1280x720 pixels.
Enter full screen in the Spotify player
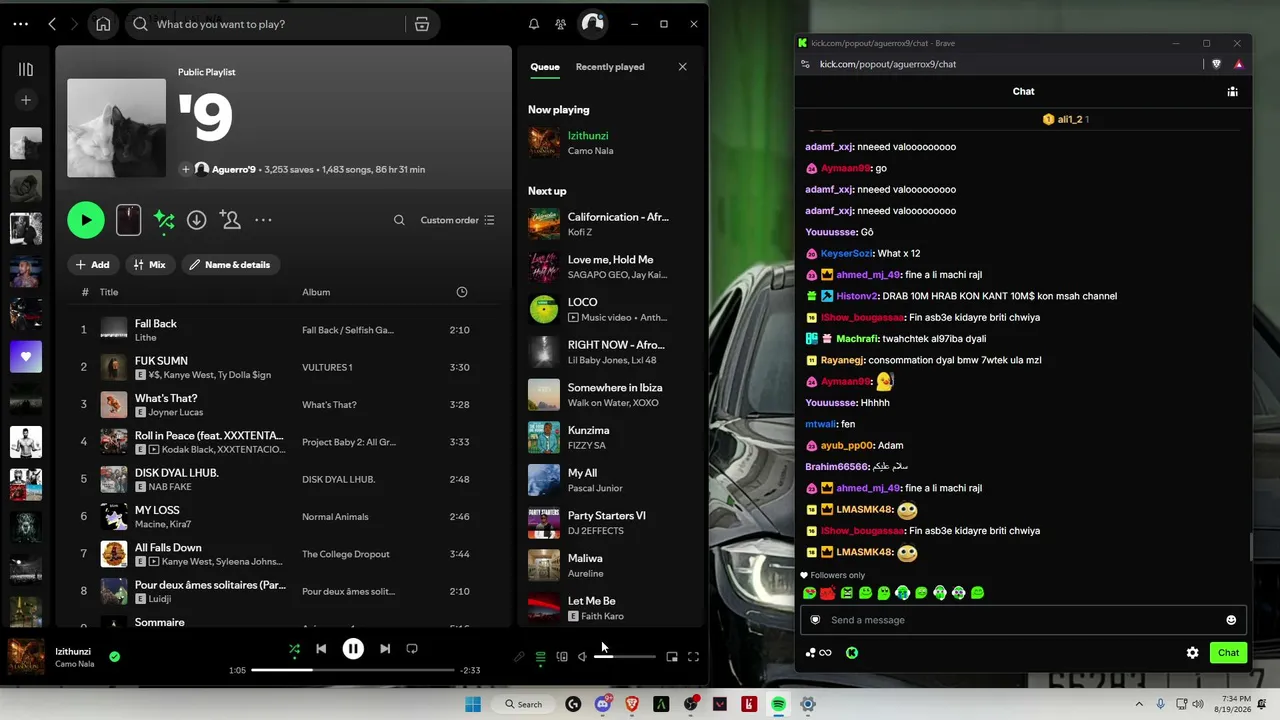693,657
